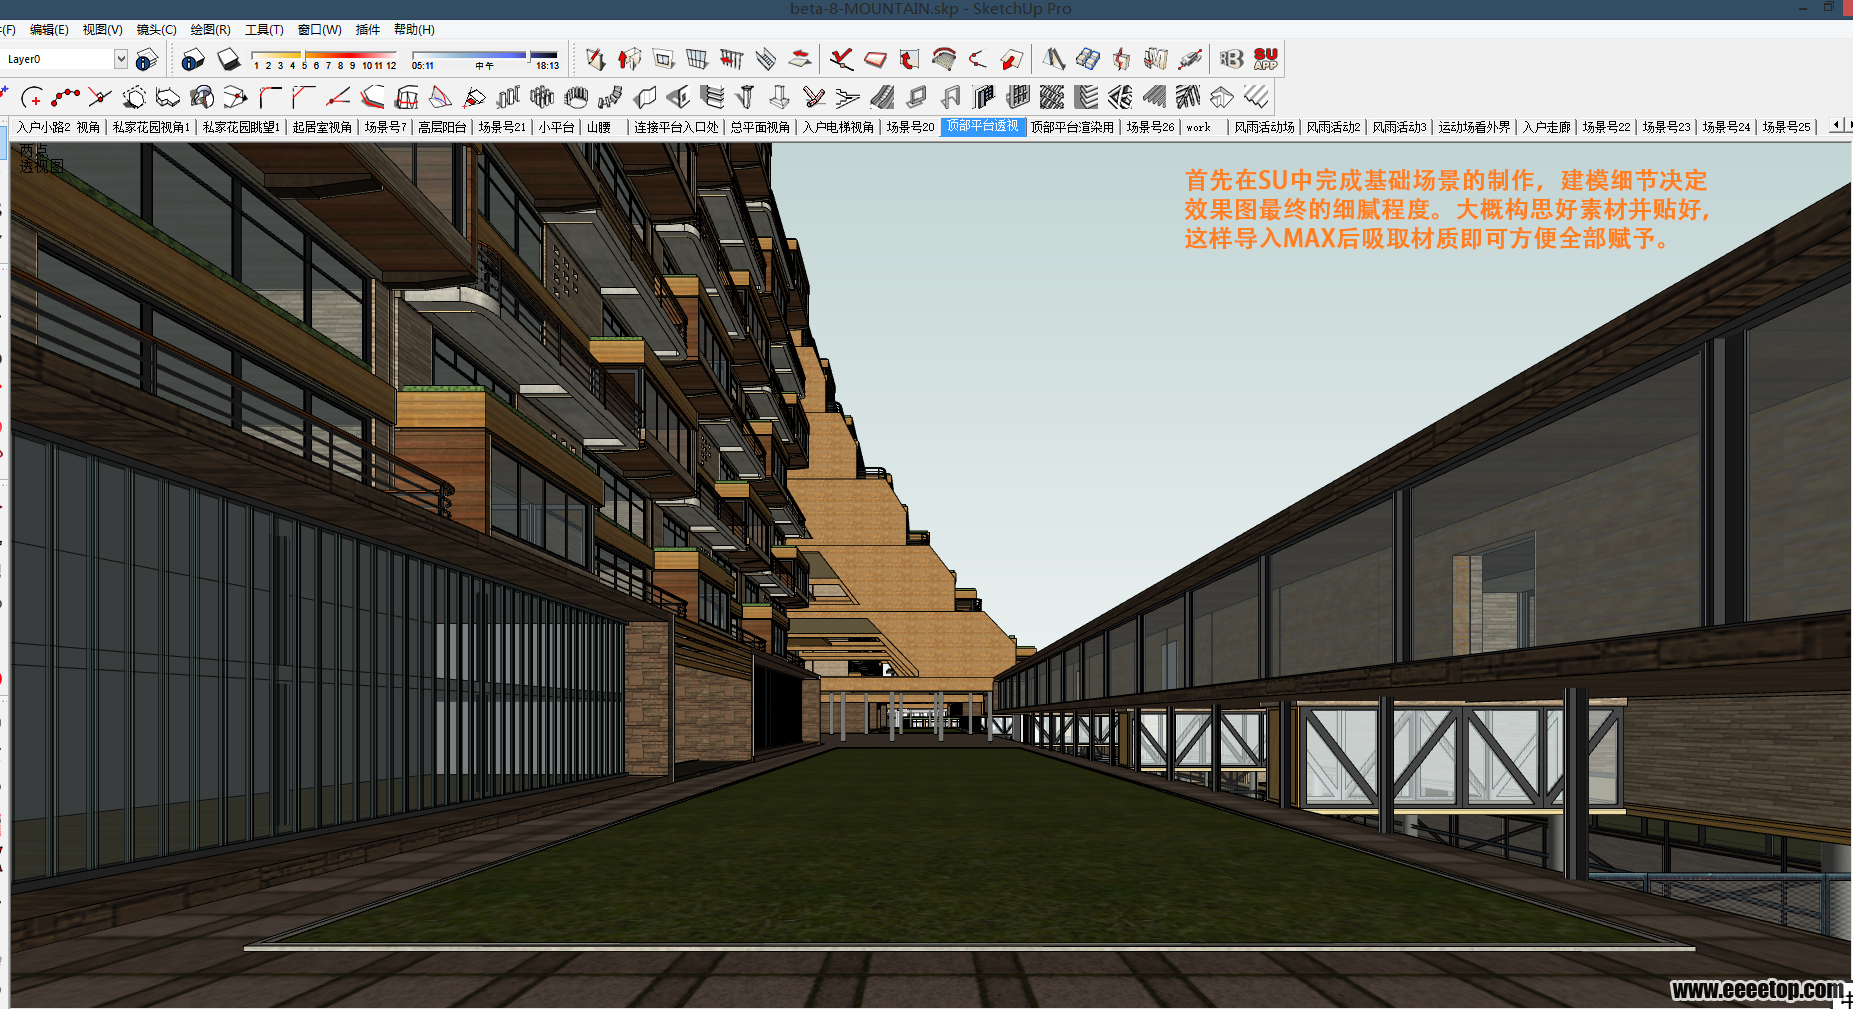
Task: Open the 编辑(E) menu
Action: click(x=49, y=30)
